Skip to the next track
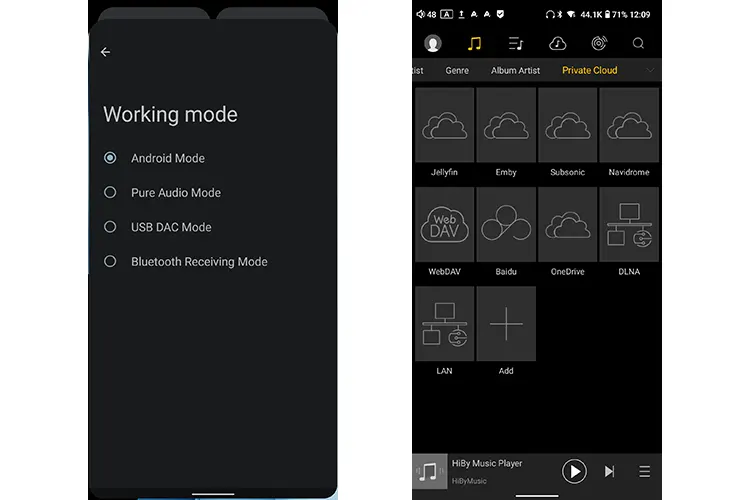Screen dimensions: 750x500 coord(609,471)
